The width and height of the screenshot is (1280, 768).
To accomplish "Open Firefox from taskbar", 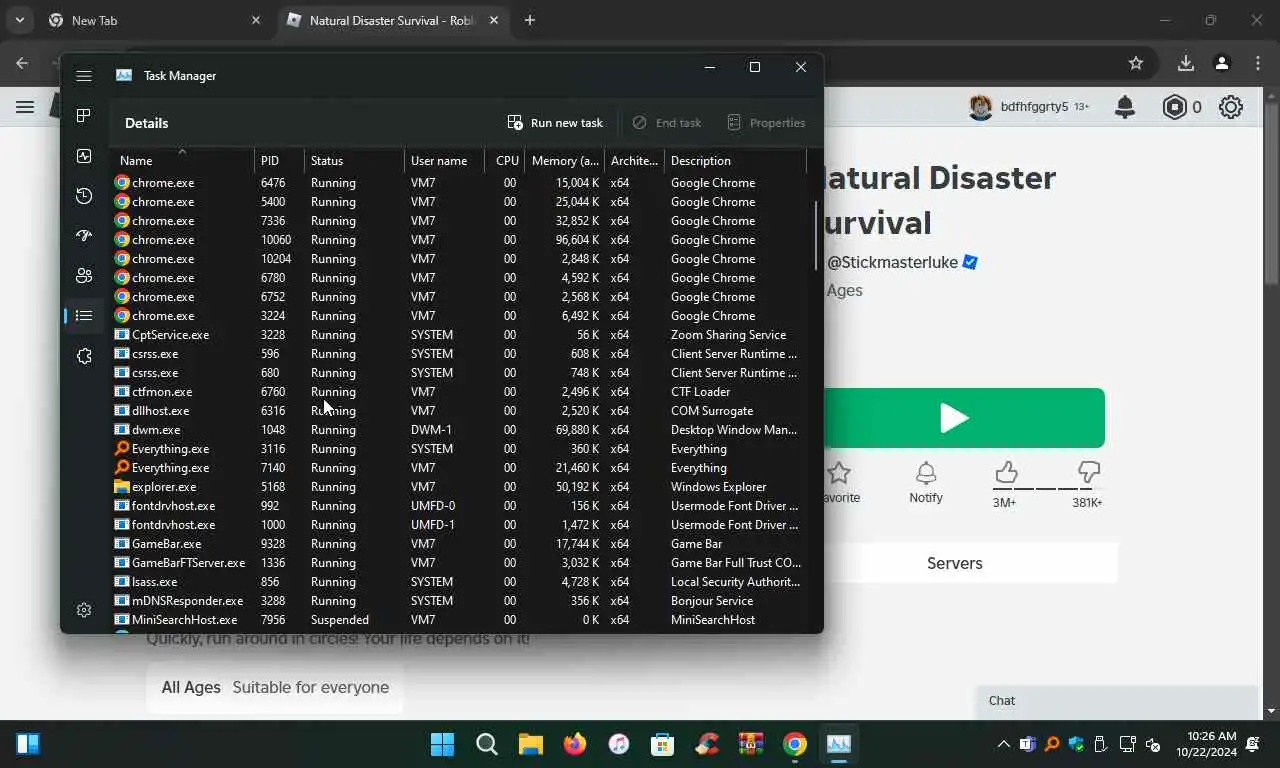I will click(574, 744).
